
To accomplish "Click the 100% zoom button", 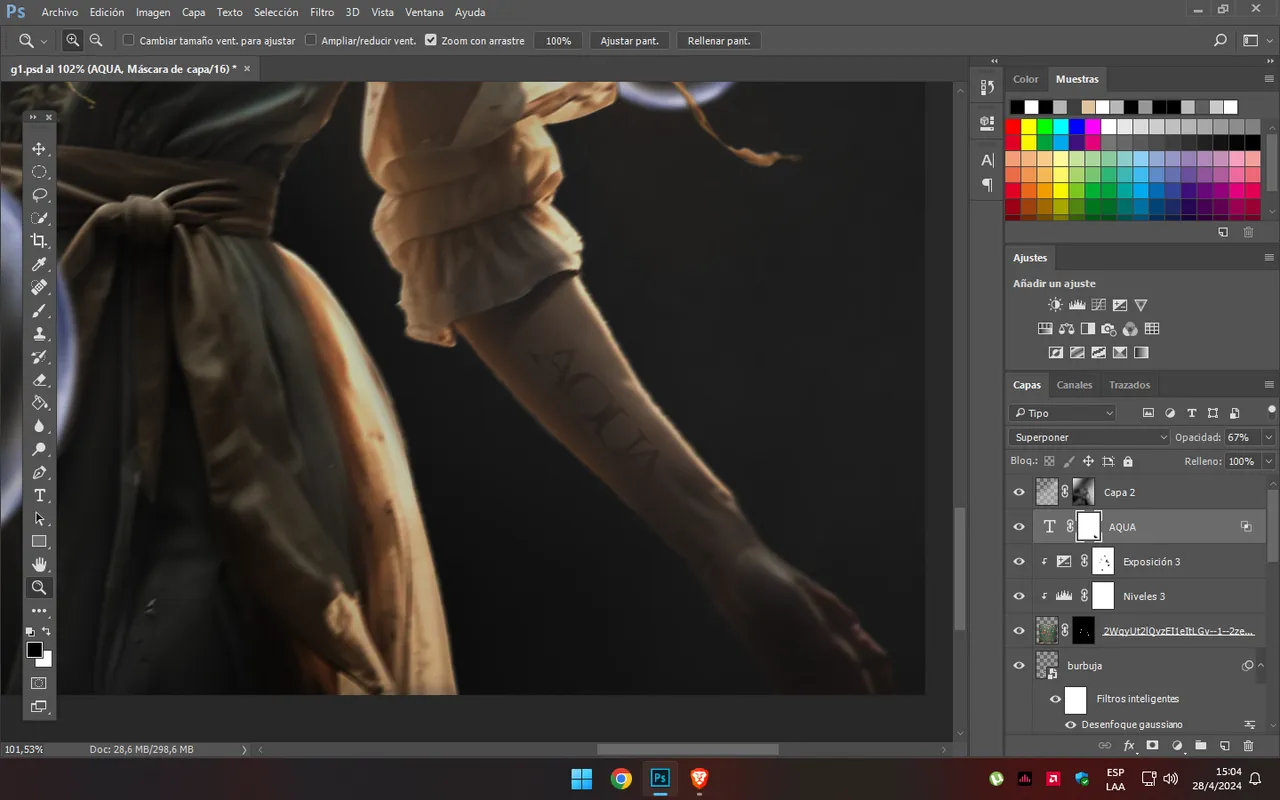I will pos(559,41).
